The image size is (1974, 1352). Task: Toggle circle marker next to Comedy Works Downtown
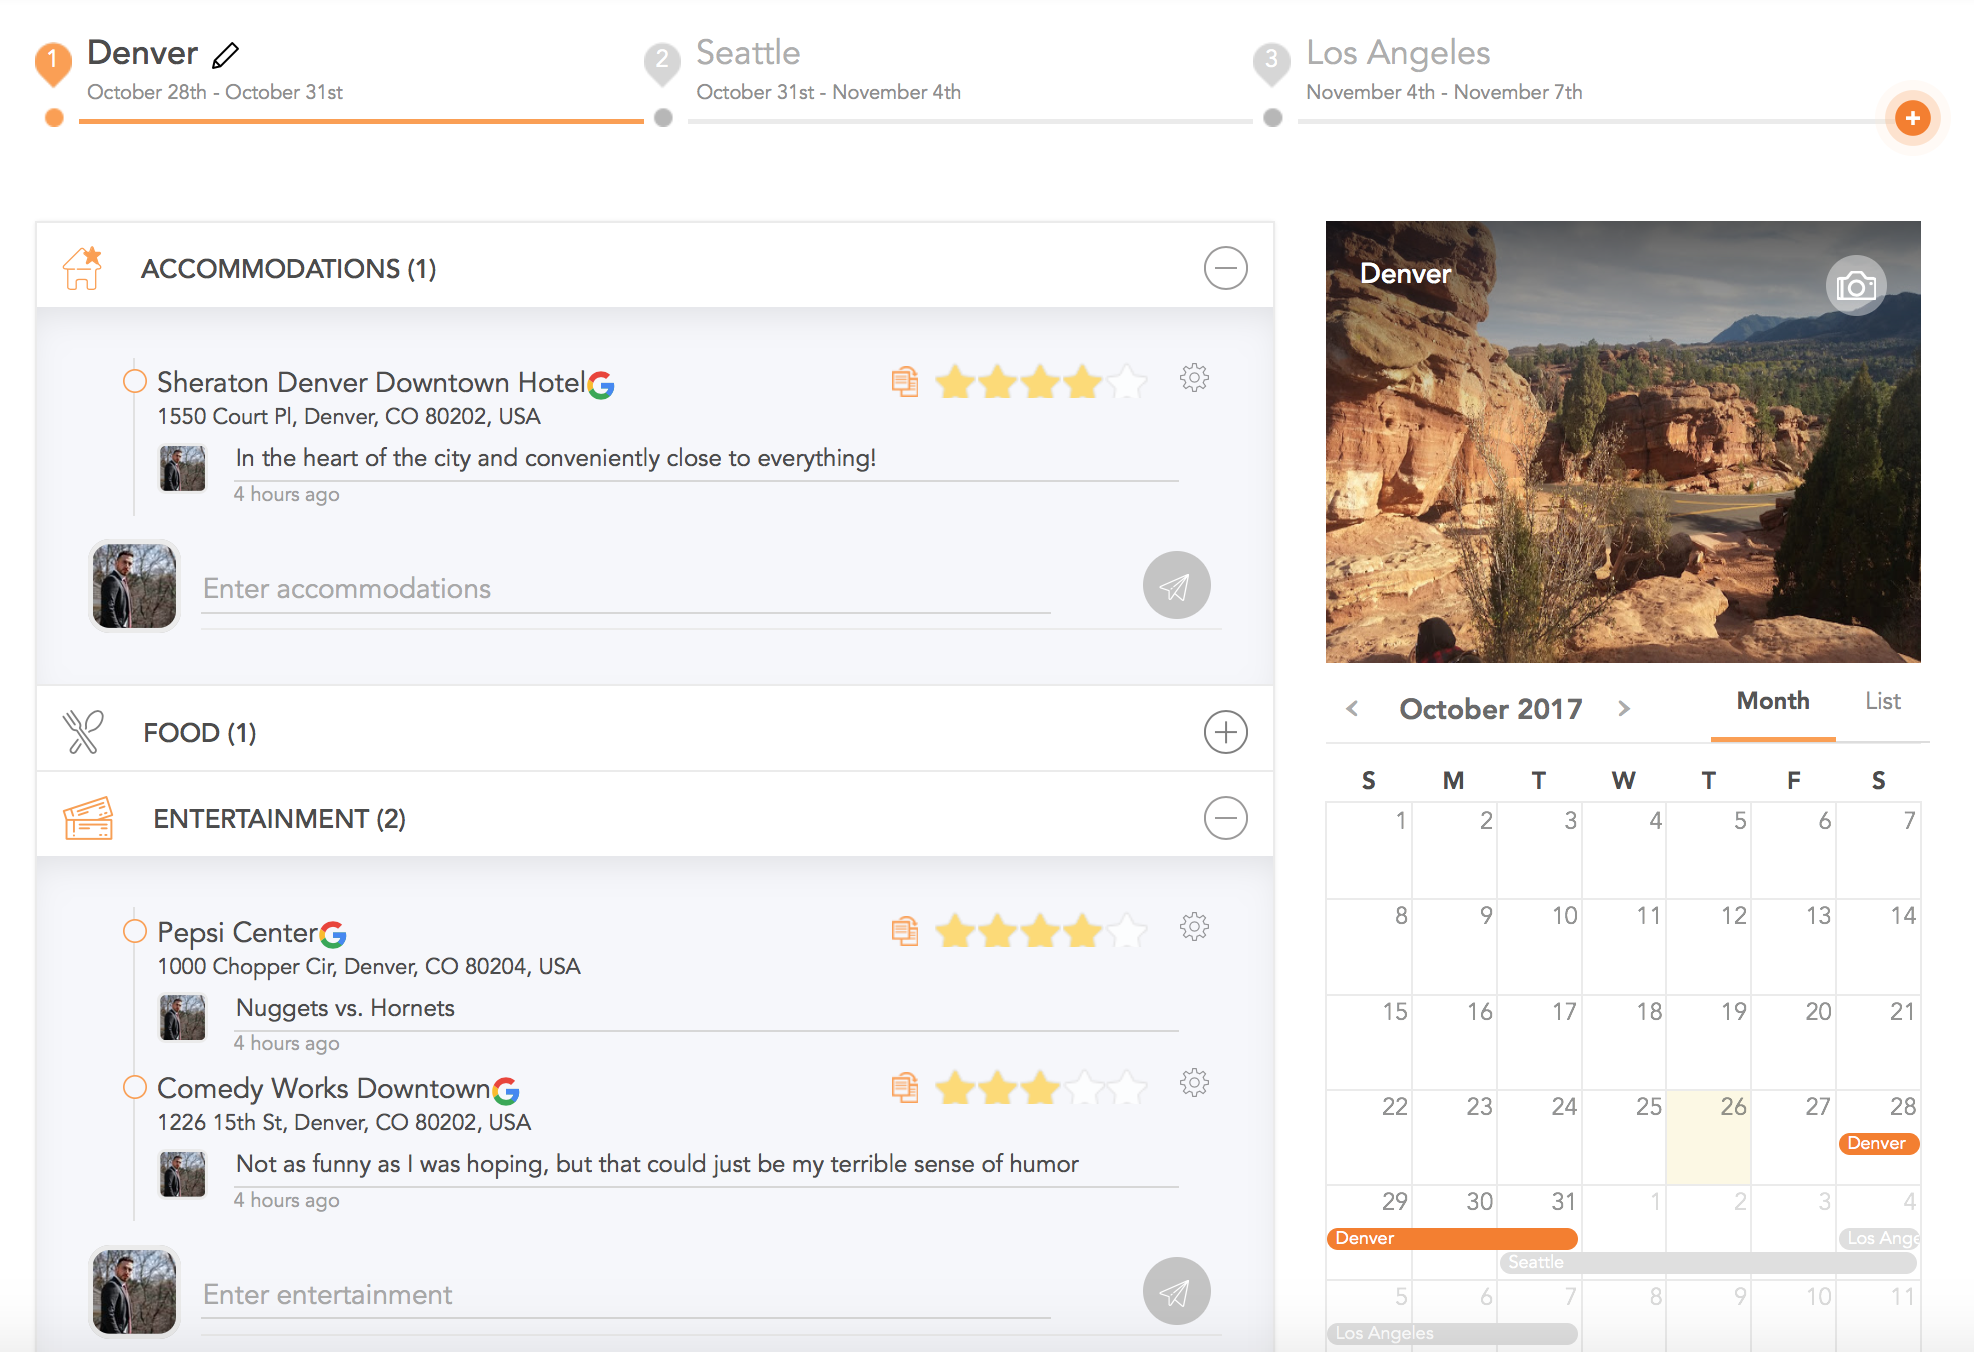tap(135, 1087)
